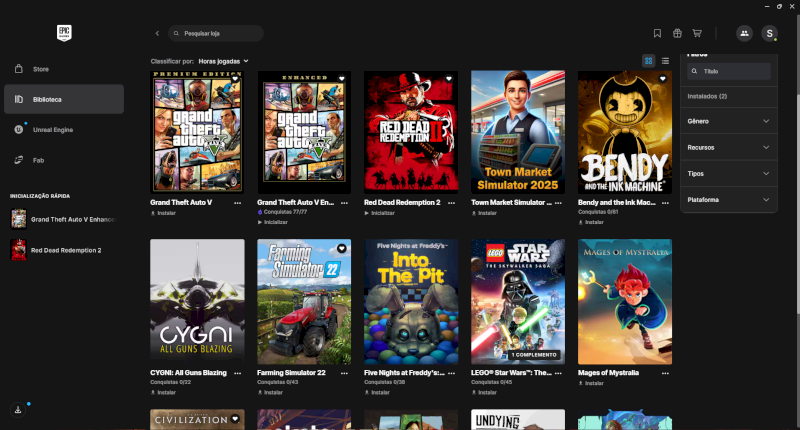Expand the Recursos filter

(729, 147)
